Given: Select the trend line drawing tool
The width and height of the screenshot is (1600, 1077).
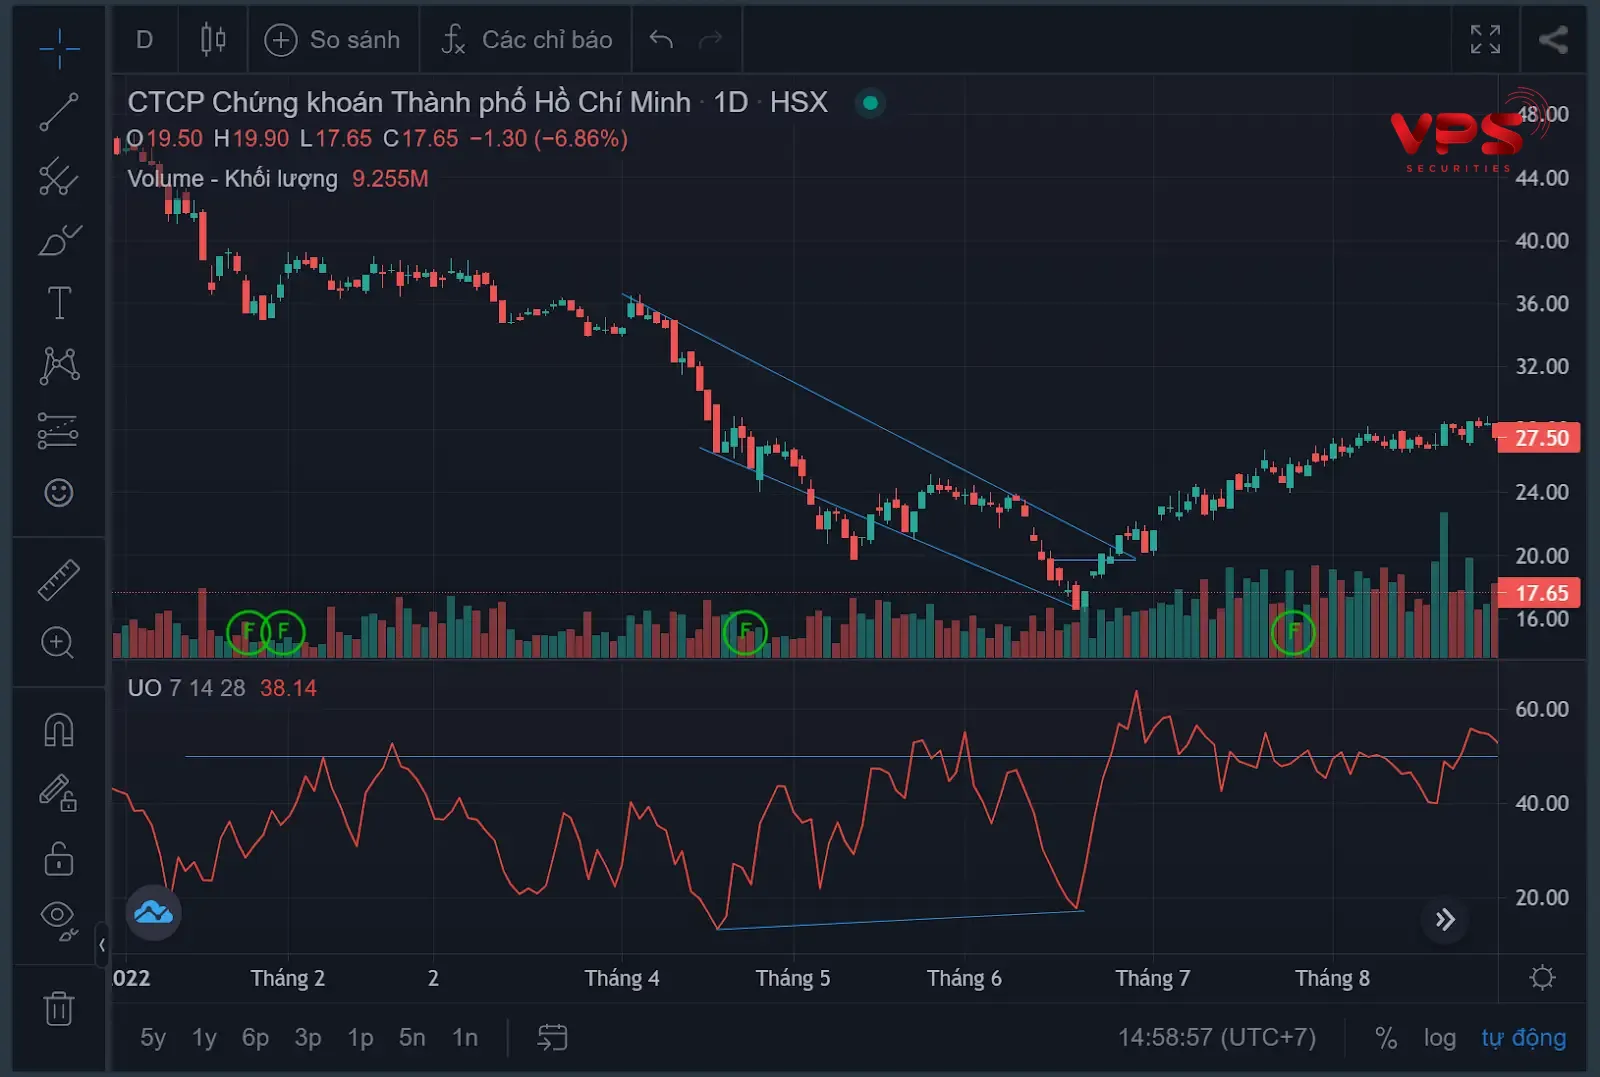Looking at the screenshot, I should (59, 112).
